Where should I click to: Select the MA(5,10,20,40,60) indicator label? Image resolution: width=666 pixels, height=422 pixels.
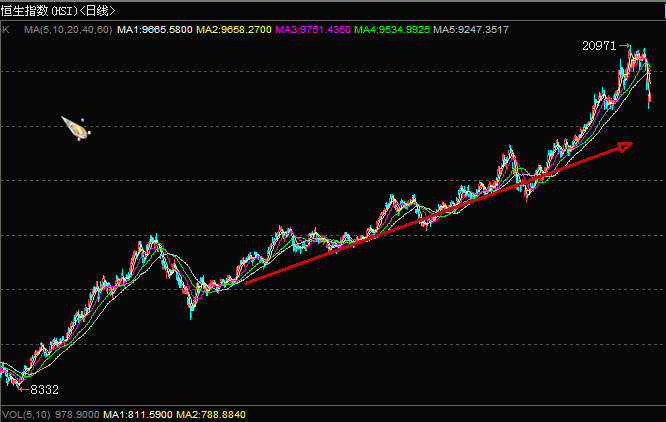[68, 30]
